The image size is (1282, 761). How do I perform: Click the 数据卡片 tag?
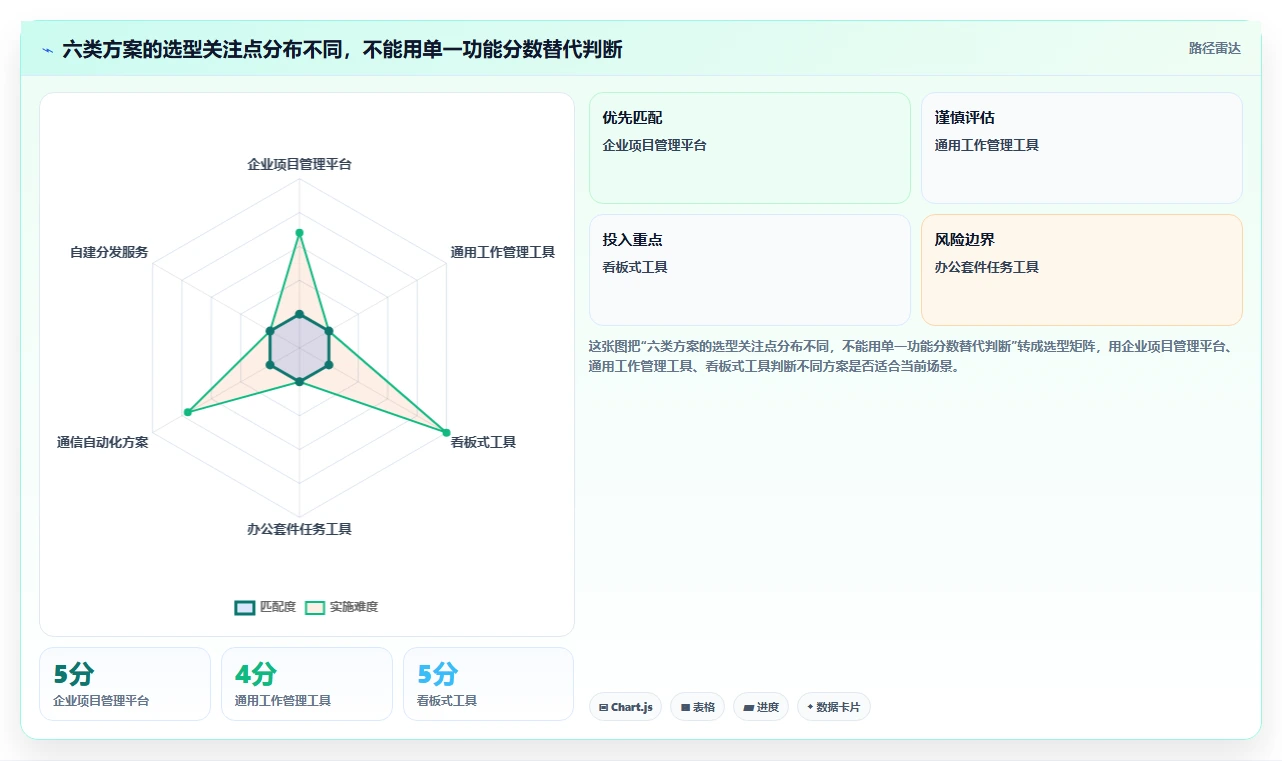(x=834, y=707)
